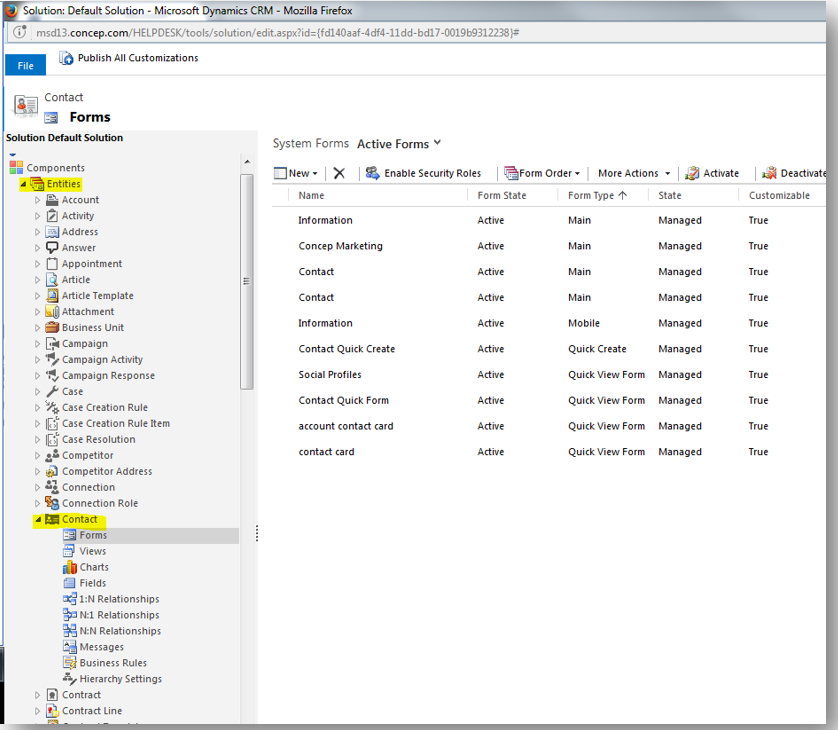Open the File menu
This screenshot has width=838, height=730.
[25, 65]
